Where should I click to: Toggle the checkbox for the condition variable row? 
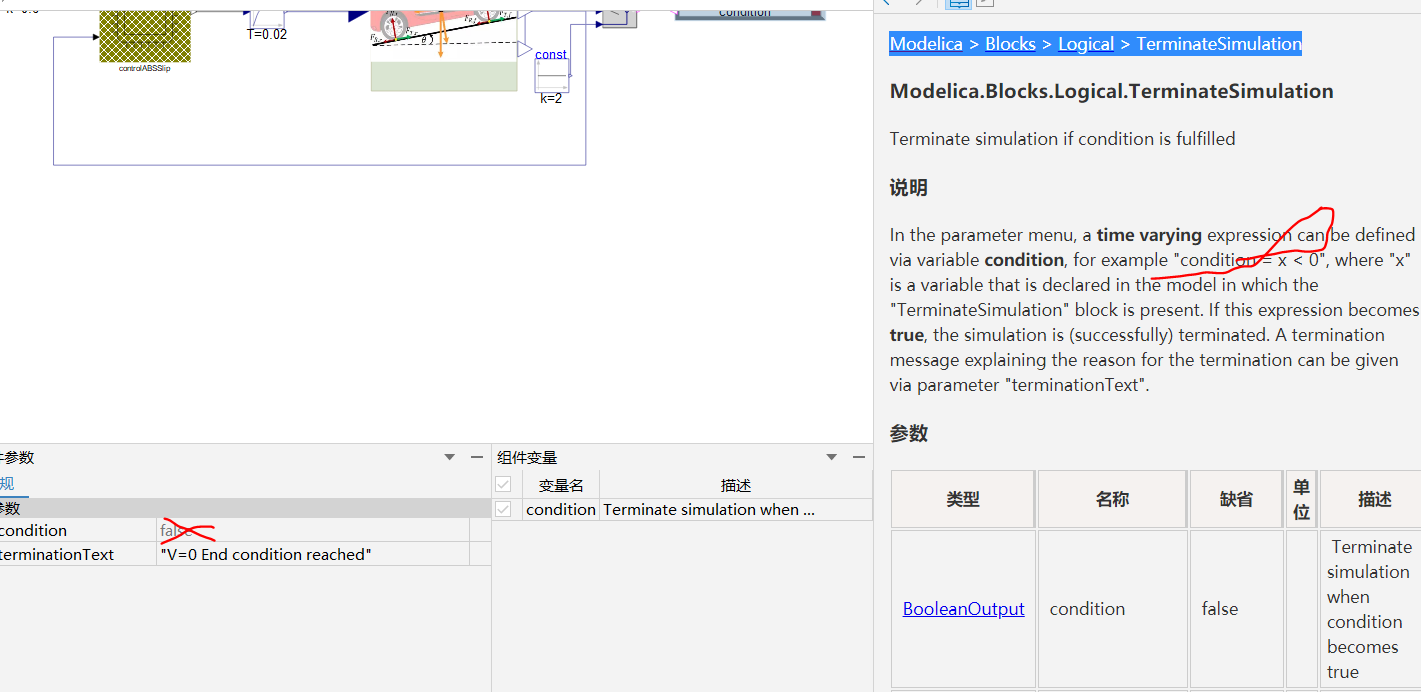coord(503,509)
